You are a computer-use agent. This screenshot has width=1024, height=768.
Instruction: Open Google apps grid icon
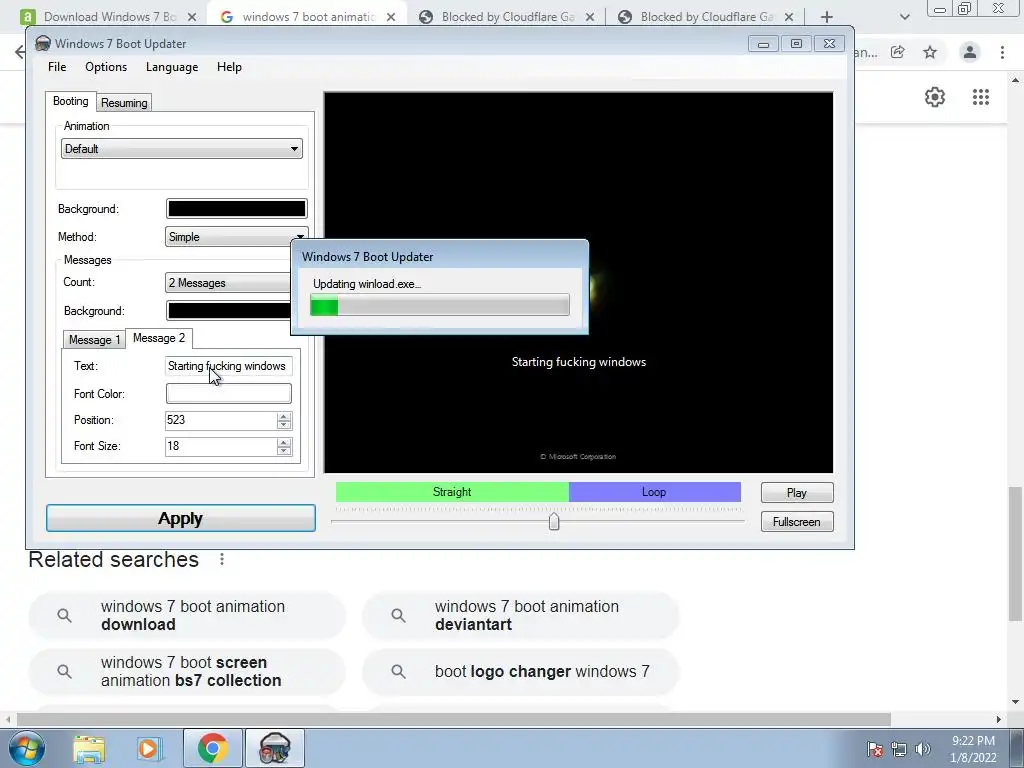[x=980, y=97]
